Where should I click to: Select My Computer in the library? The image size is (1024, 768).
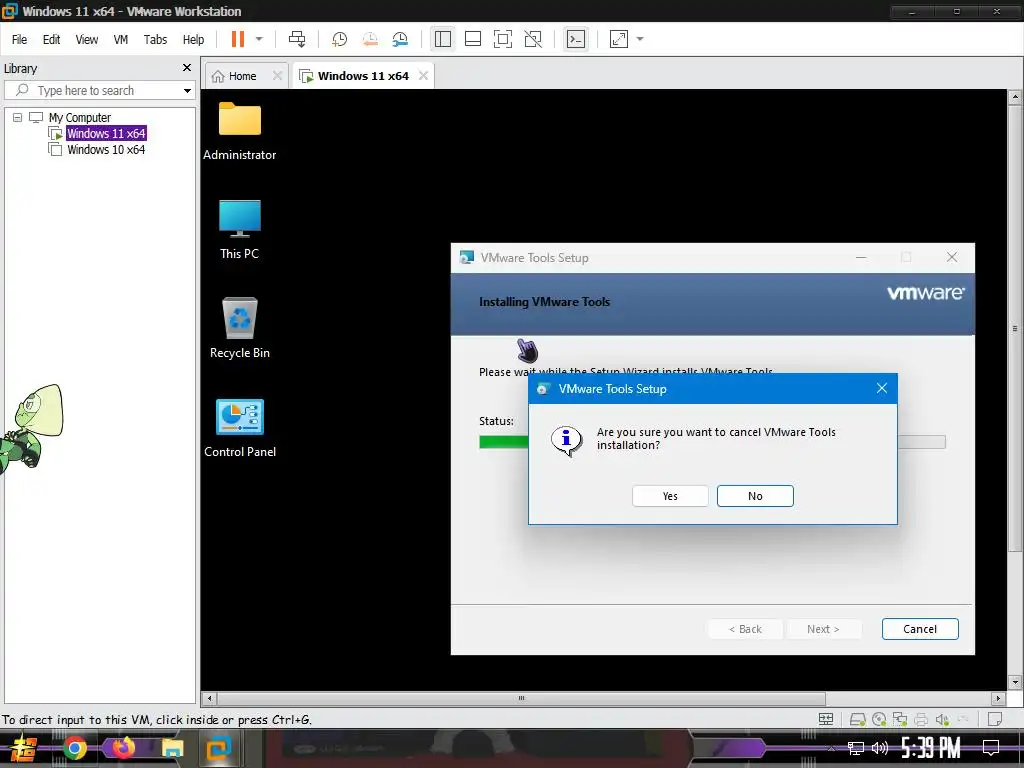(80, 118)
